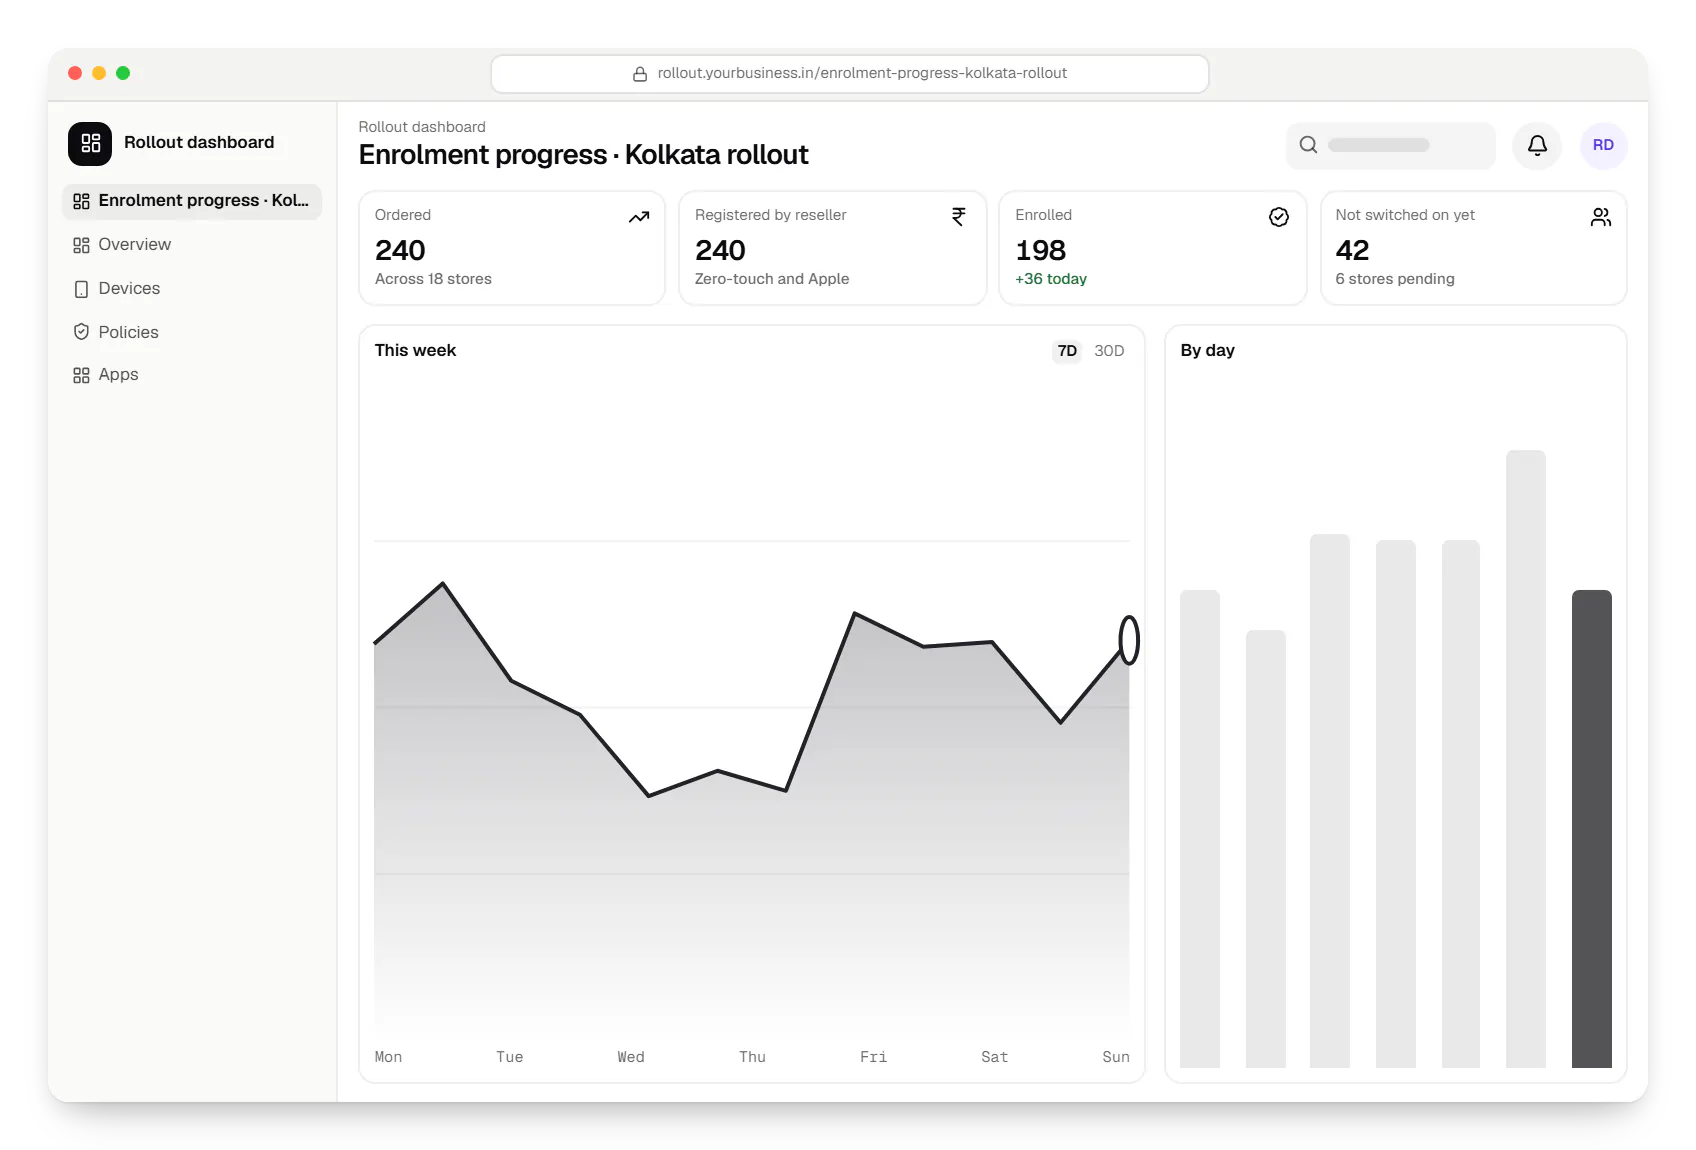Open the Policies section
The width and height of the screenshot is (1696, 1150).
pyautogui.click(x=192, y=332)
